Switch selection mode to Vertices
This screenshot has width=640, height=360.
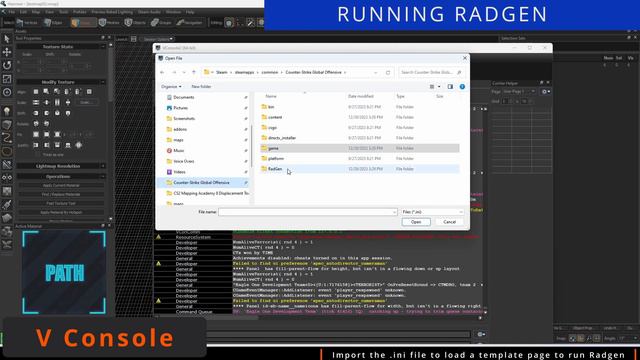point(27,22)
